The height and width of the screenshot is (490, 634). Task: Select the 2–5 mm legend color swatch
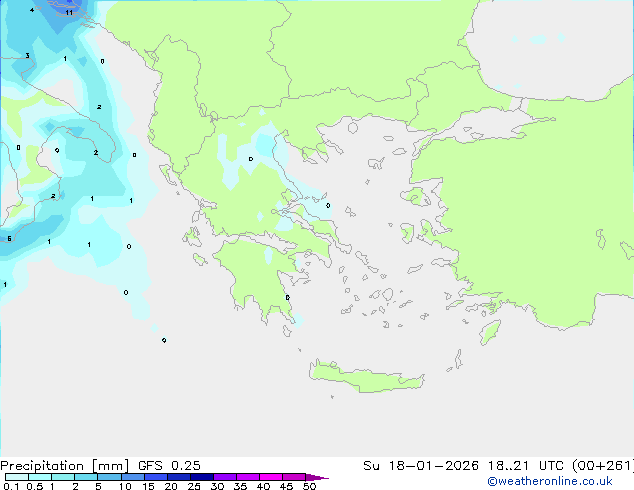86,477
